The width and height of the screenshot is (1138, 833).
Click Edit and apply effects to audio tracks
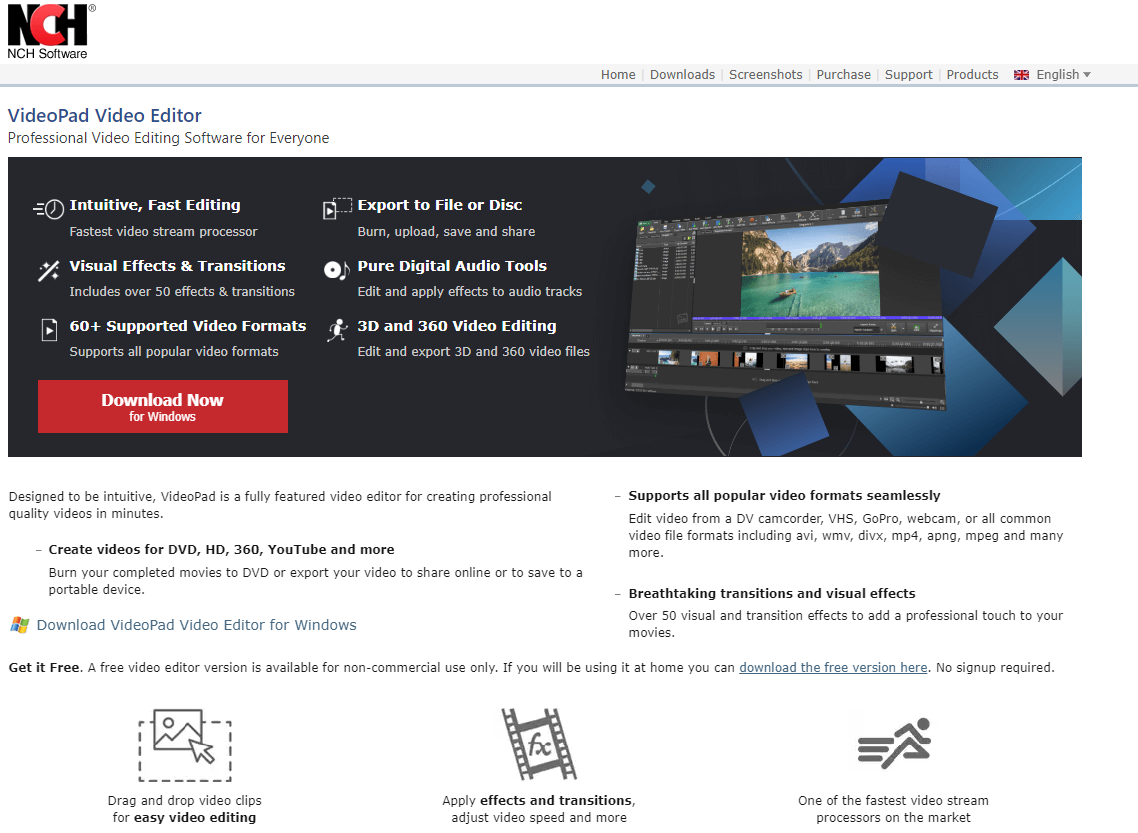pyautogui.click(x=470, y=292)
